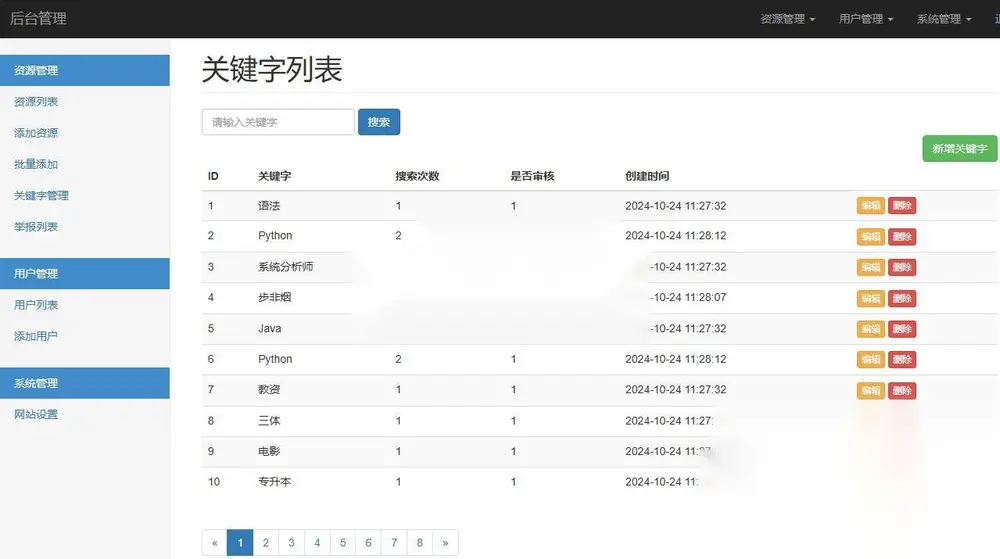The height and width of the screenshot is (559, 1000).
Task: Delete the 步非烟 keyword row
Action: pyautogui.click(x=902, y=298)
